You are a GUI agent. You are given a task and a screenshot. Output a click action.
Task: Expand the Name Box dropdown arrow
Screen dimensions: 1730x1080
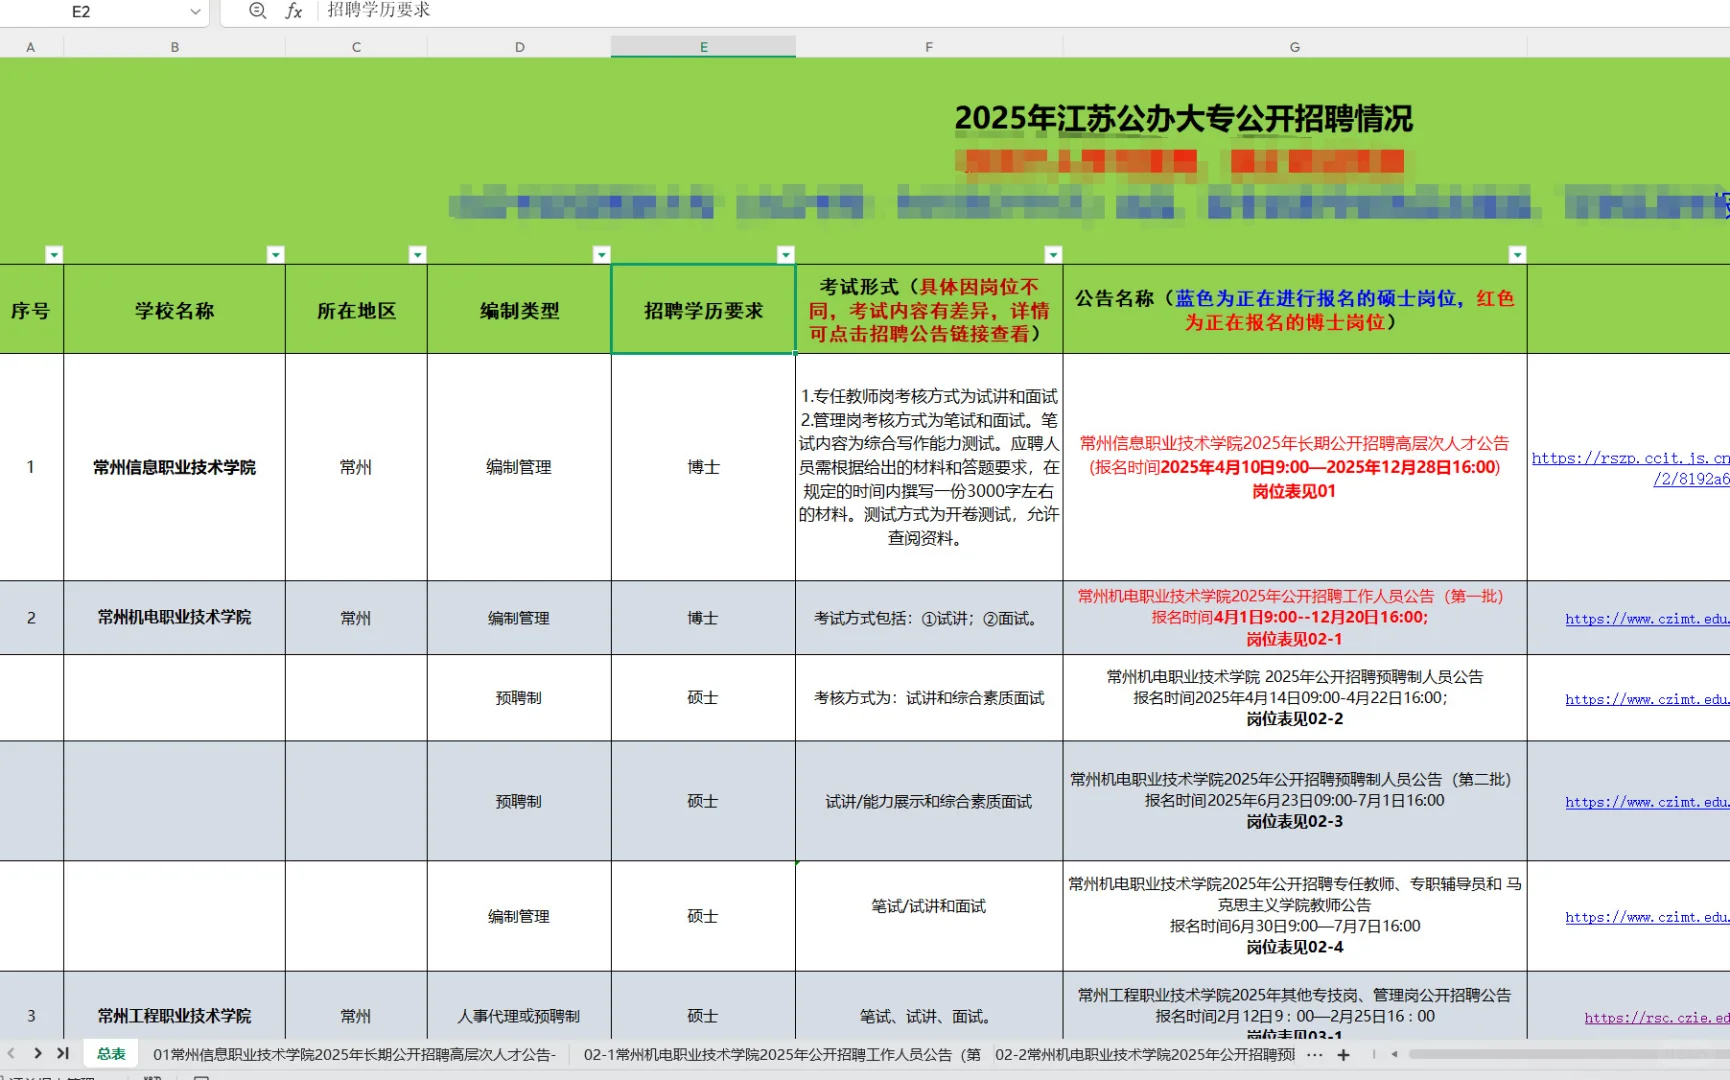click(195, 11)
